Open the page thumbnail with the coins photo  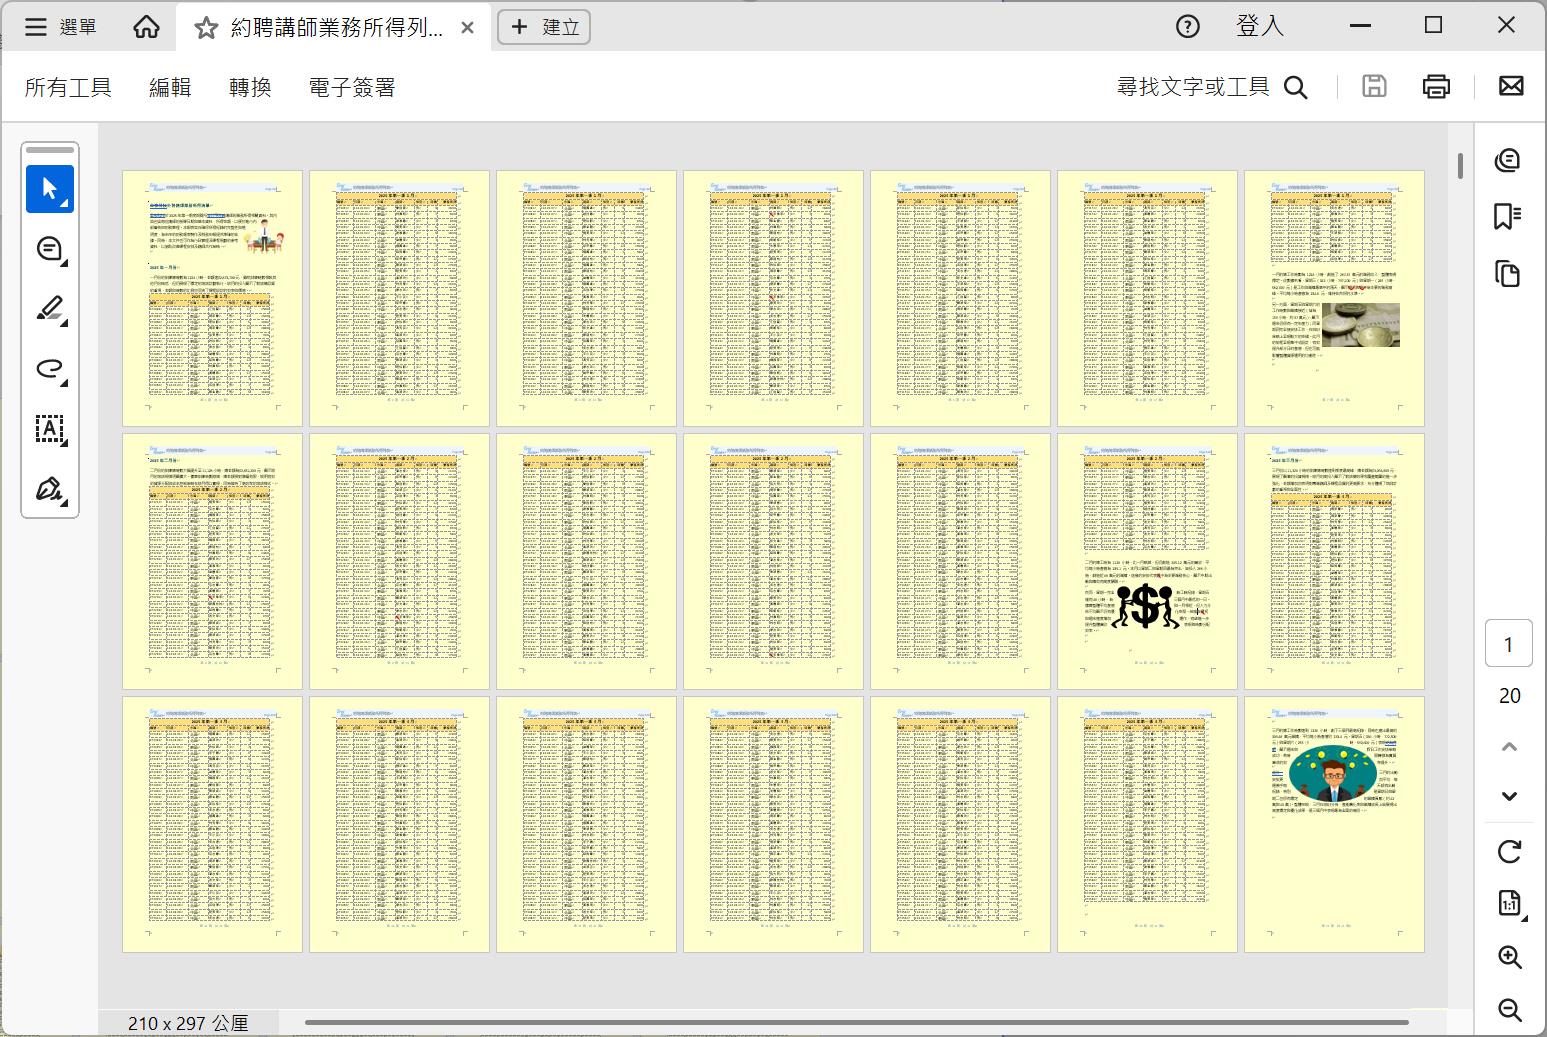click(1334, 298)
